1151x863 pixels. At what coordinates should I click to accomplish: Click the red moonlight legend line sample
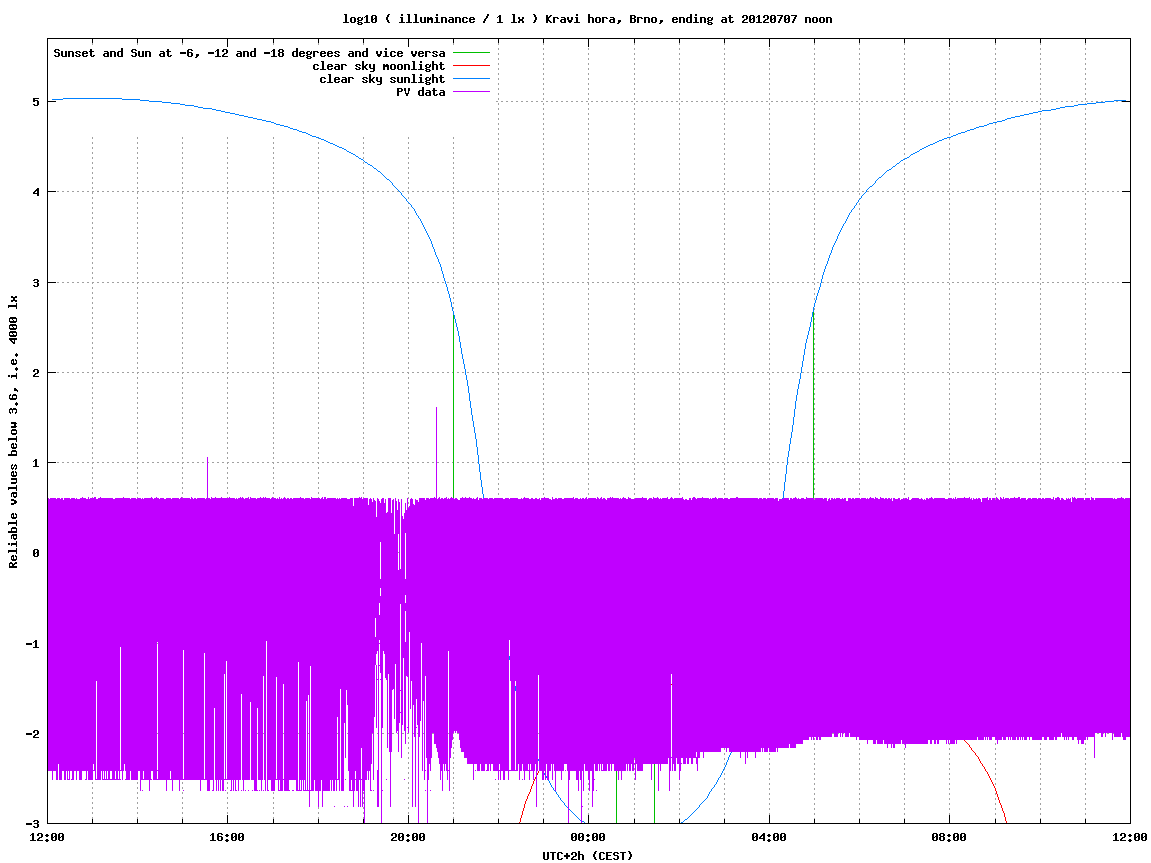click(471, 66)
